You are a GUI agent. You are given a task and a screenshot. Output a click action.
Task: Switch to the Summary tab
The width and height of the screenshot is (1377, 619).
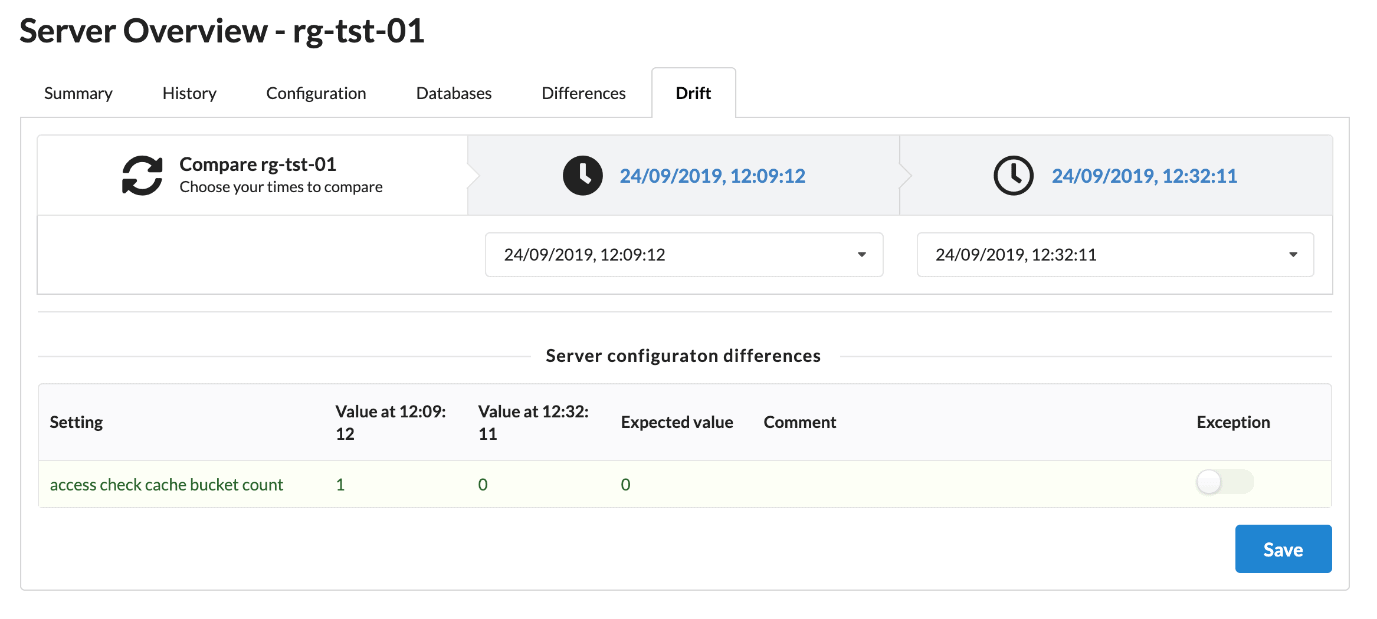(x=78, y=93)
